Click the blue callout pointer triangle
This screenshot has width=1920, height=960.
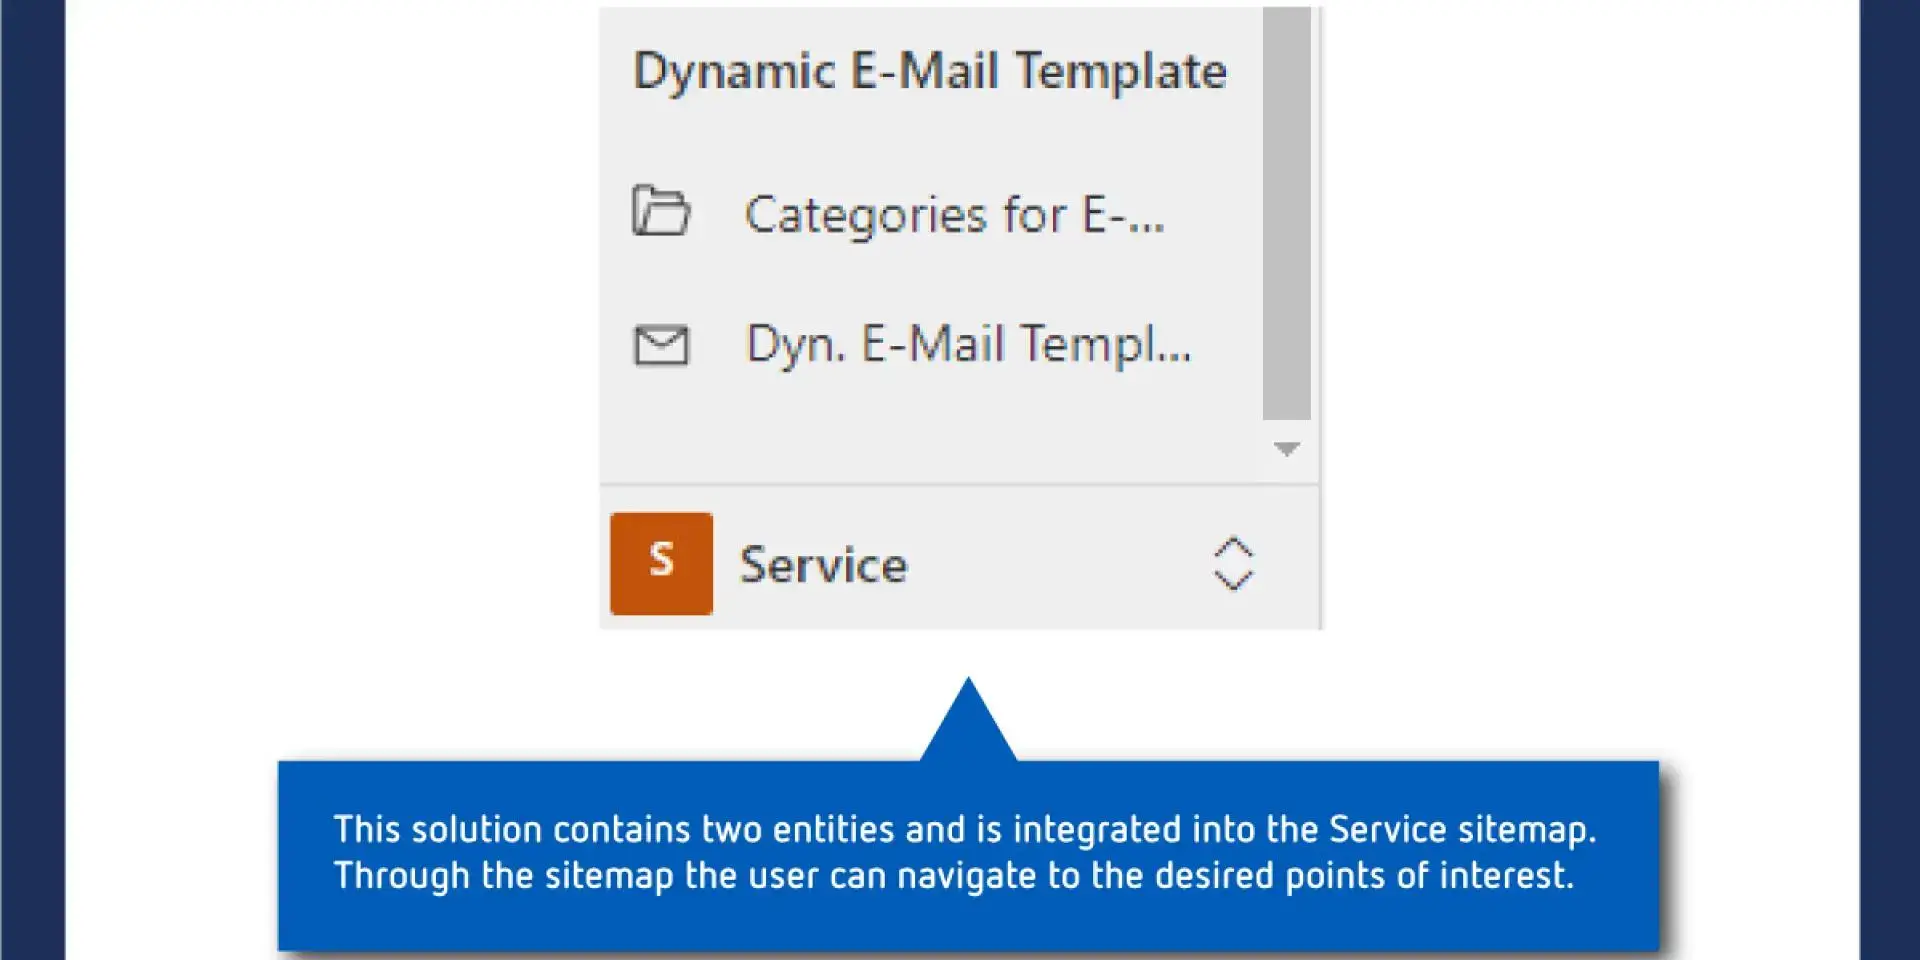[x=968, y=720]
